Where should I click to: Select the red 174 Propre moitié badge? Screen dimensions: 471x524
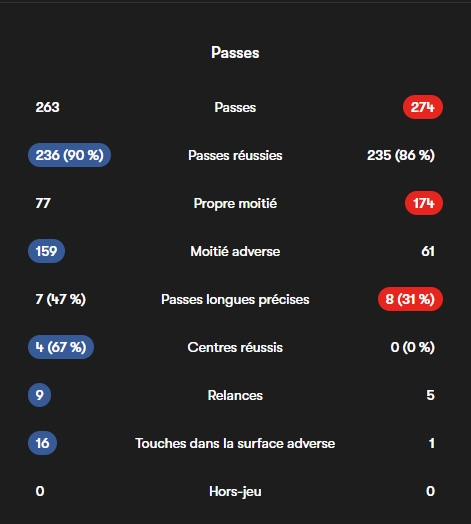[424, 203]
